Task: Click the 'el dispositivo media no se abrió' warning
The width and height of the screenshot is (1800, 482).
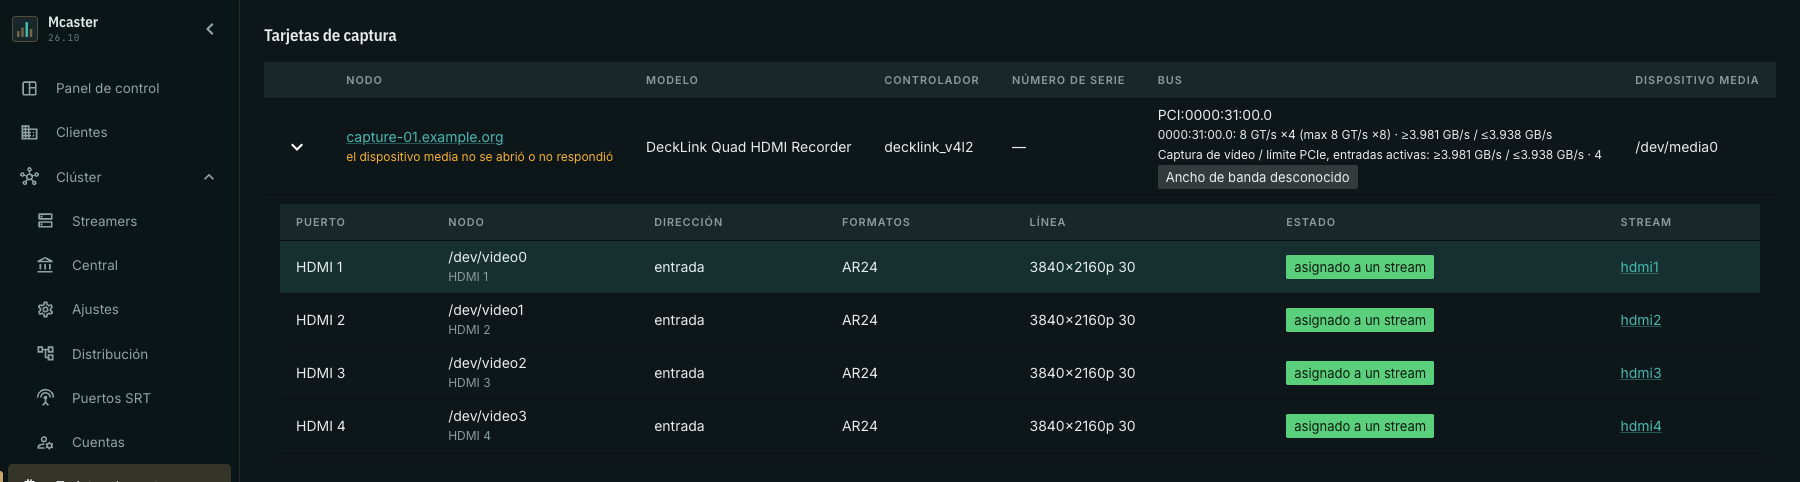Action: [479, 157]
